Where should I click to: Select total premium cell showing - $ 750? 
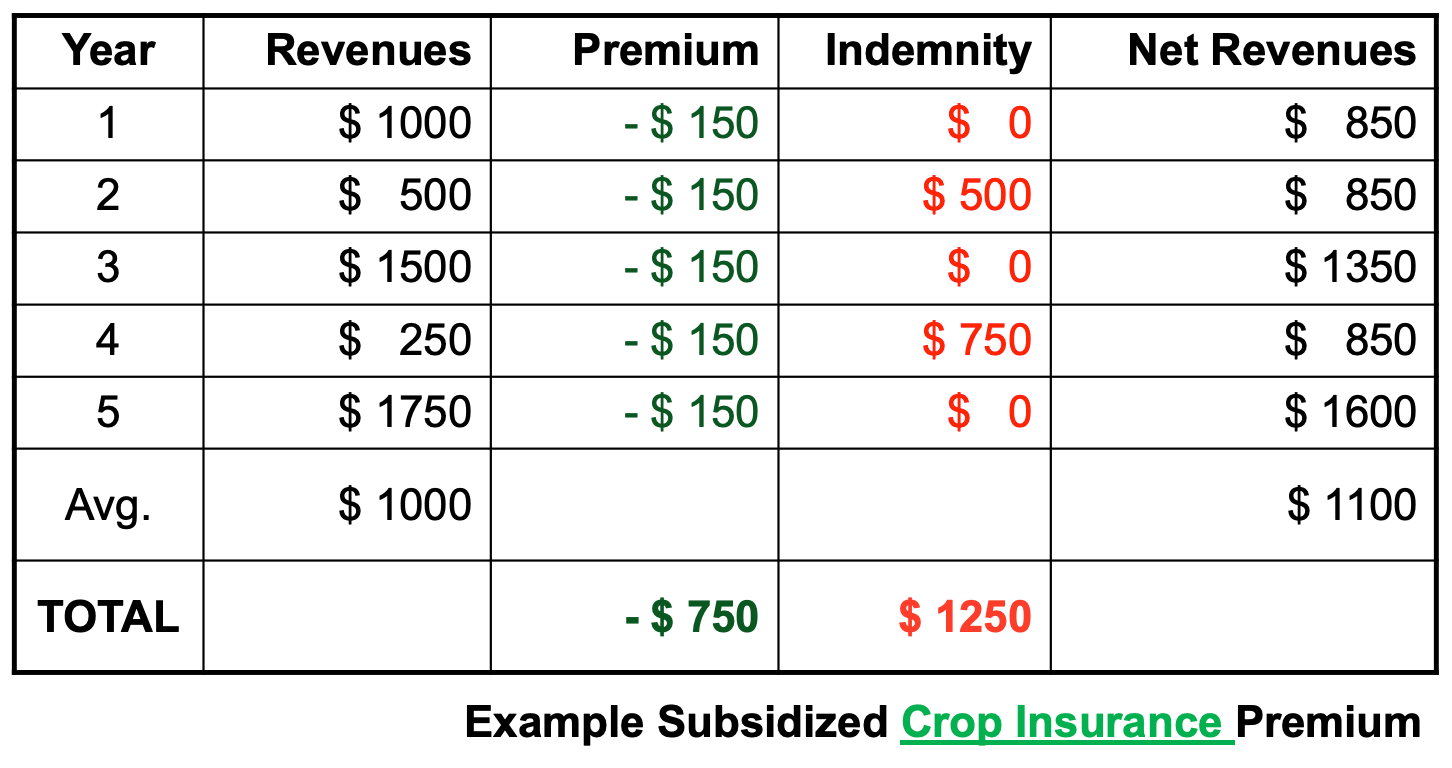pyautogui.click(x=691, y=616)
